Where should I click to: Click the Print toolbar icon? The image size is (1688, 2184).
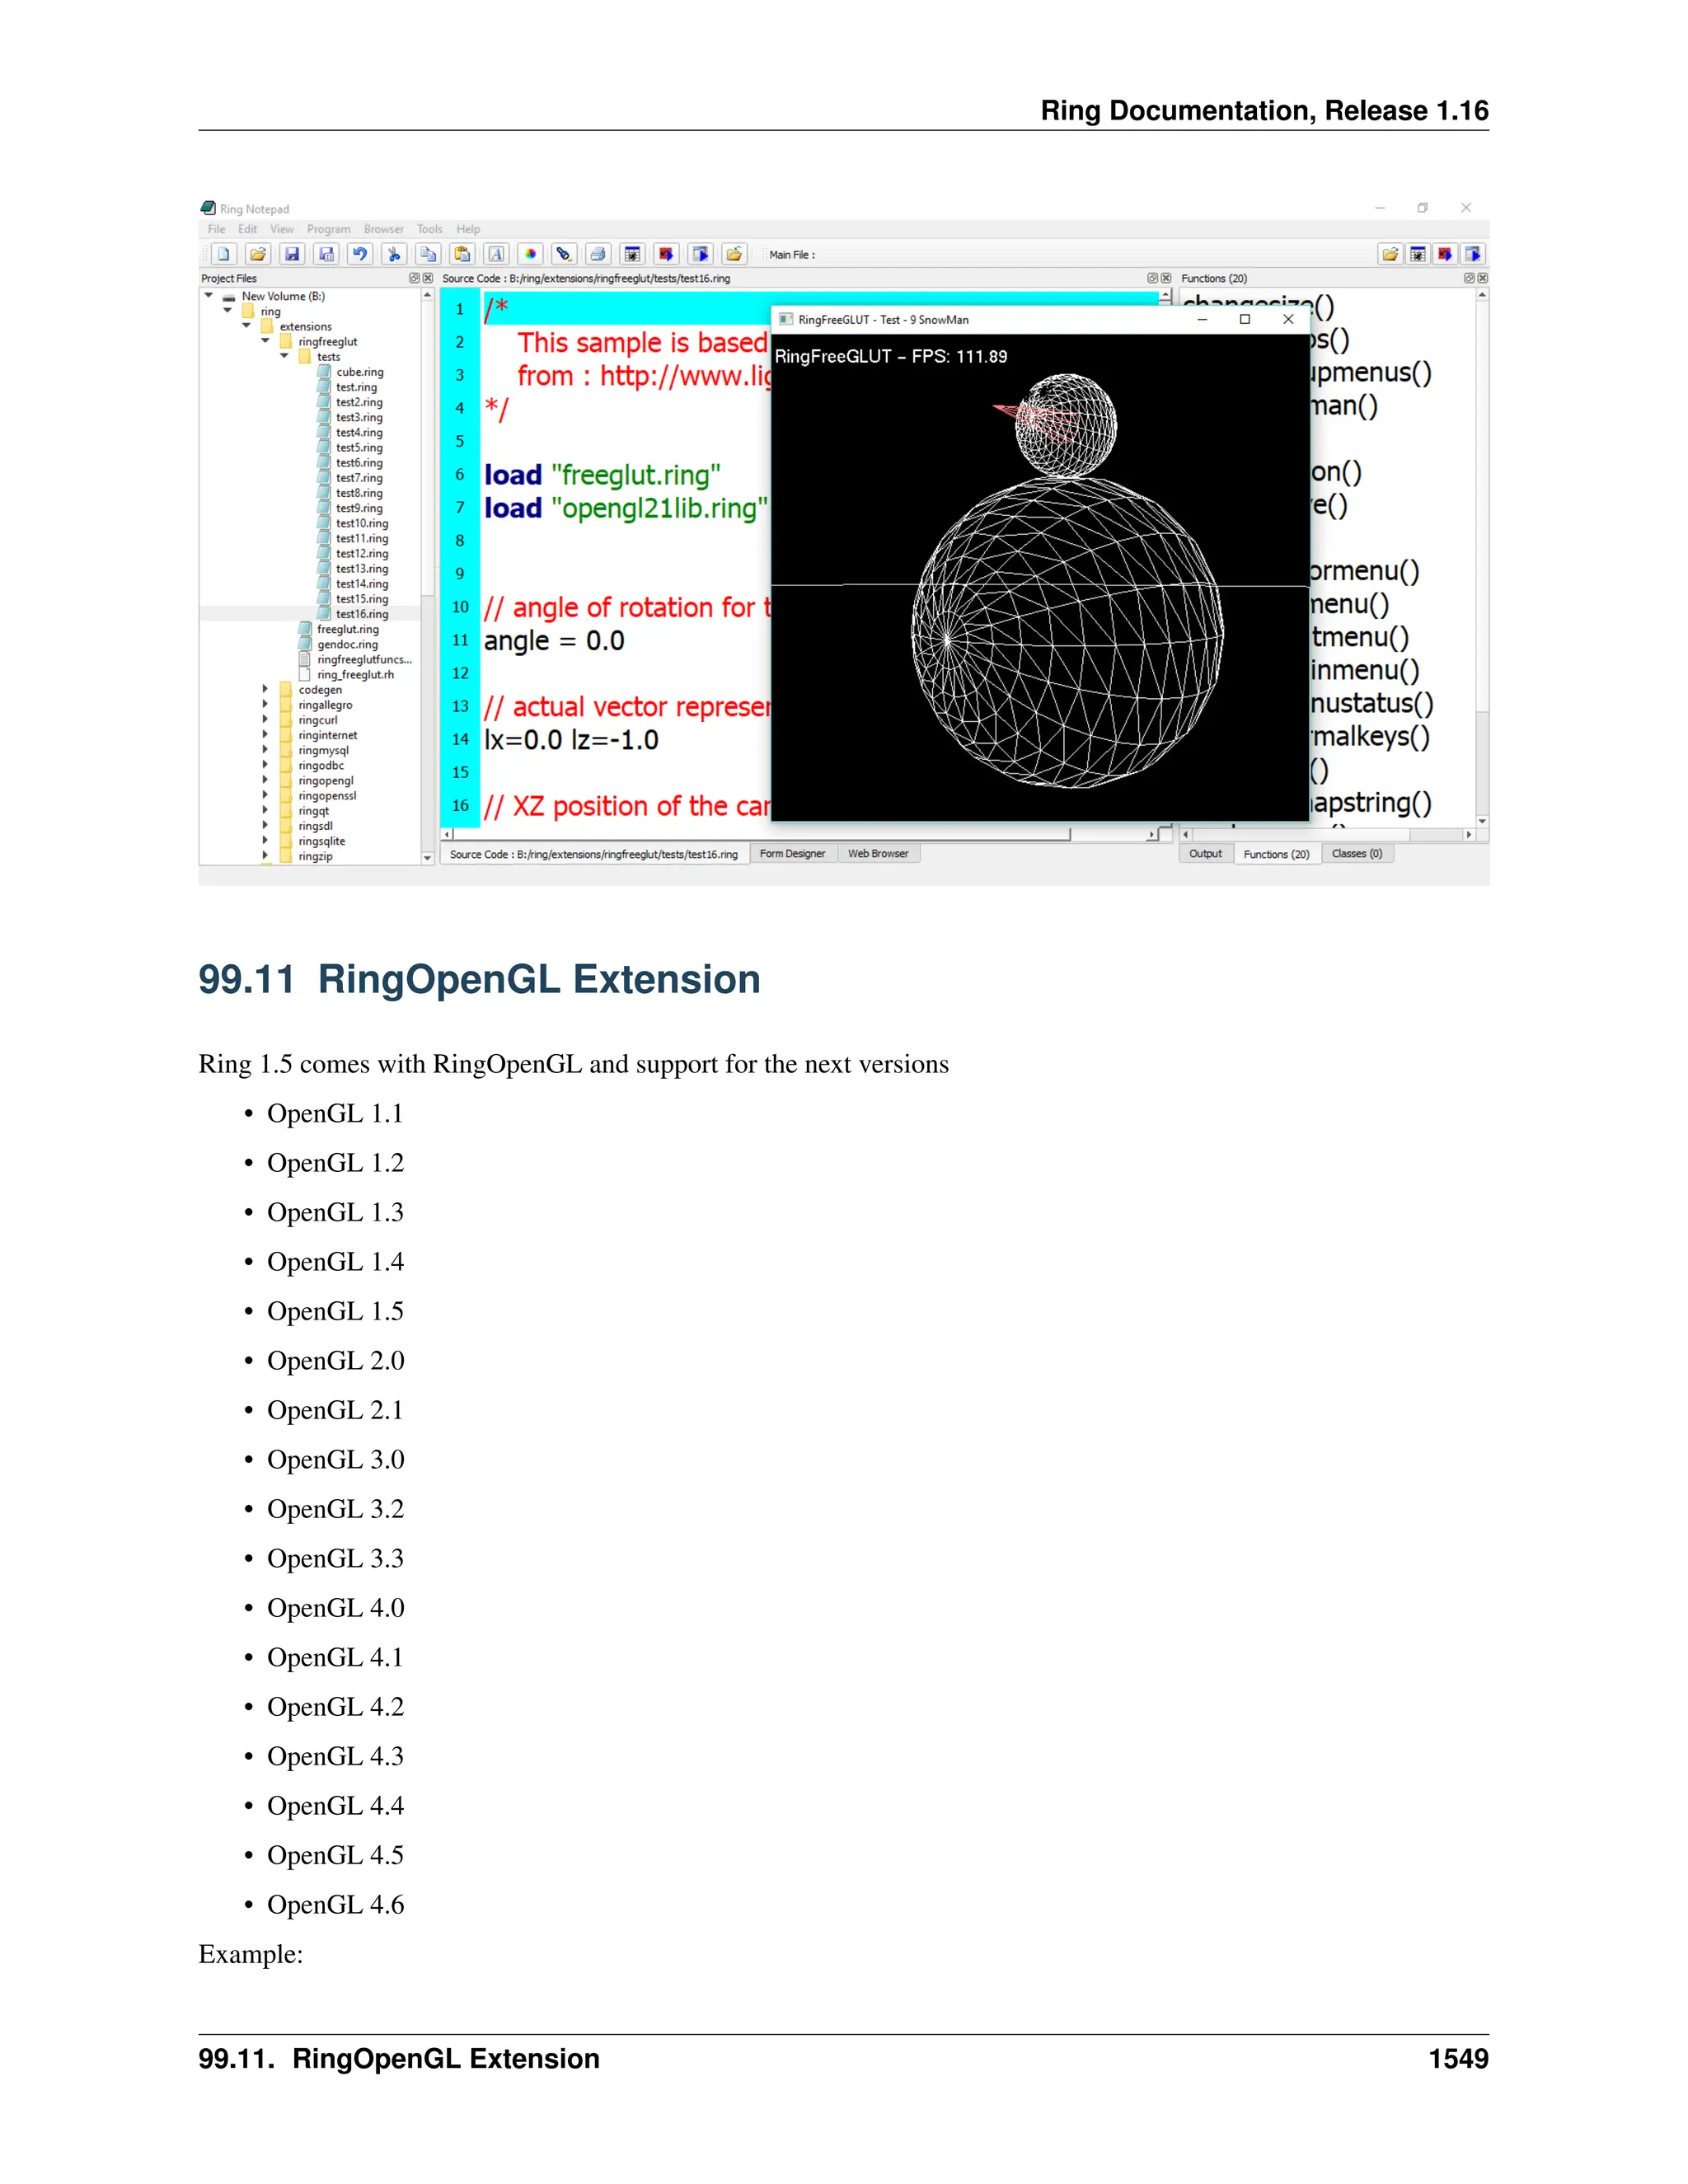coord(598,254)
